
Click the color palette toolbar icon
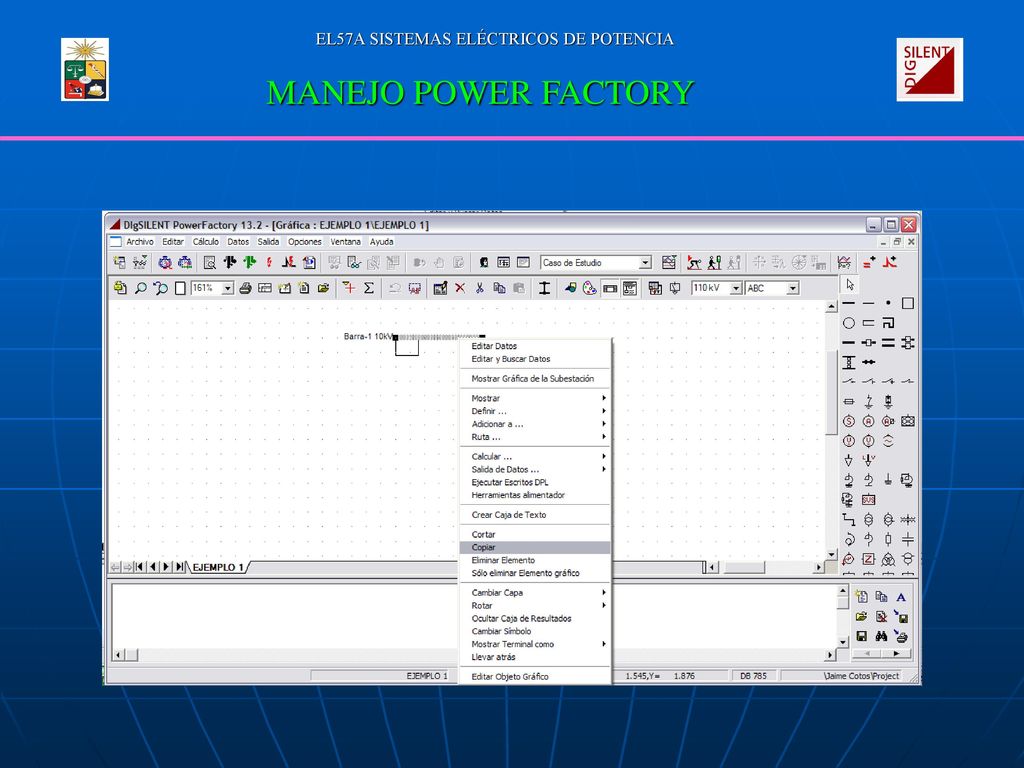click(x=590, y=288)
